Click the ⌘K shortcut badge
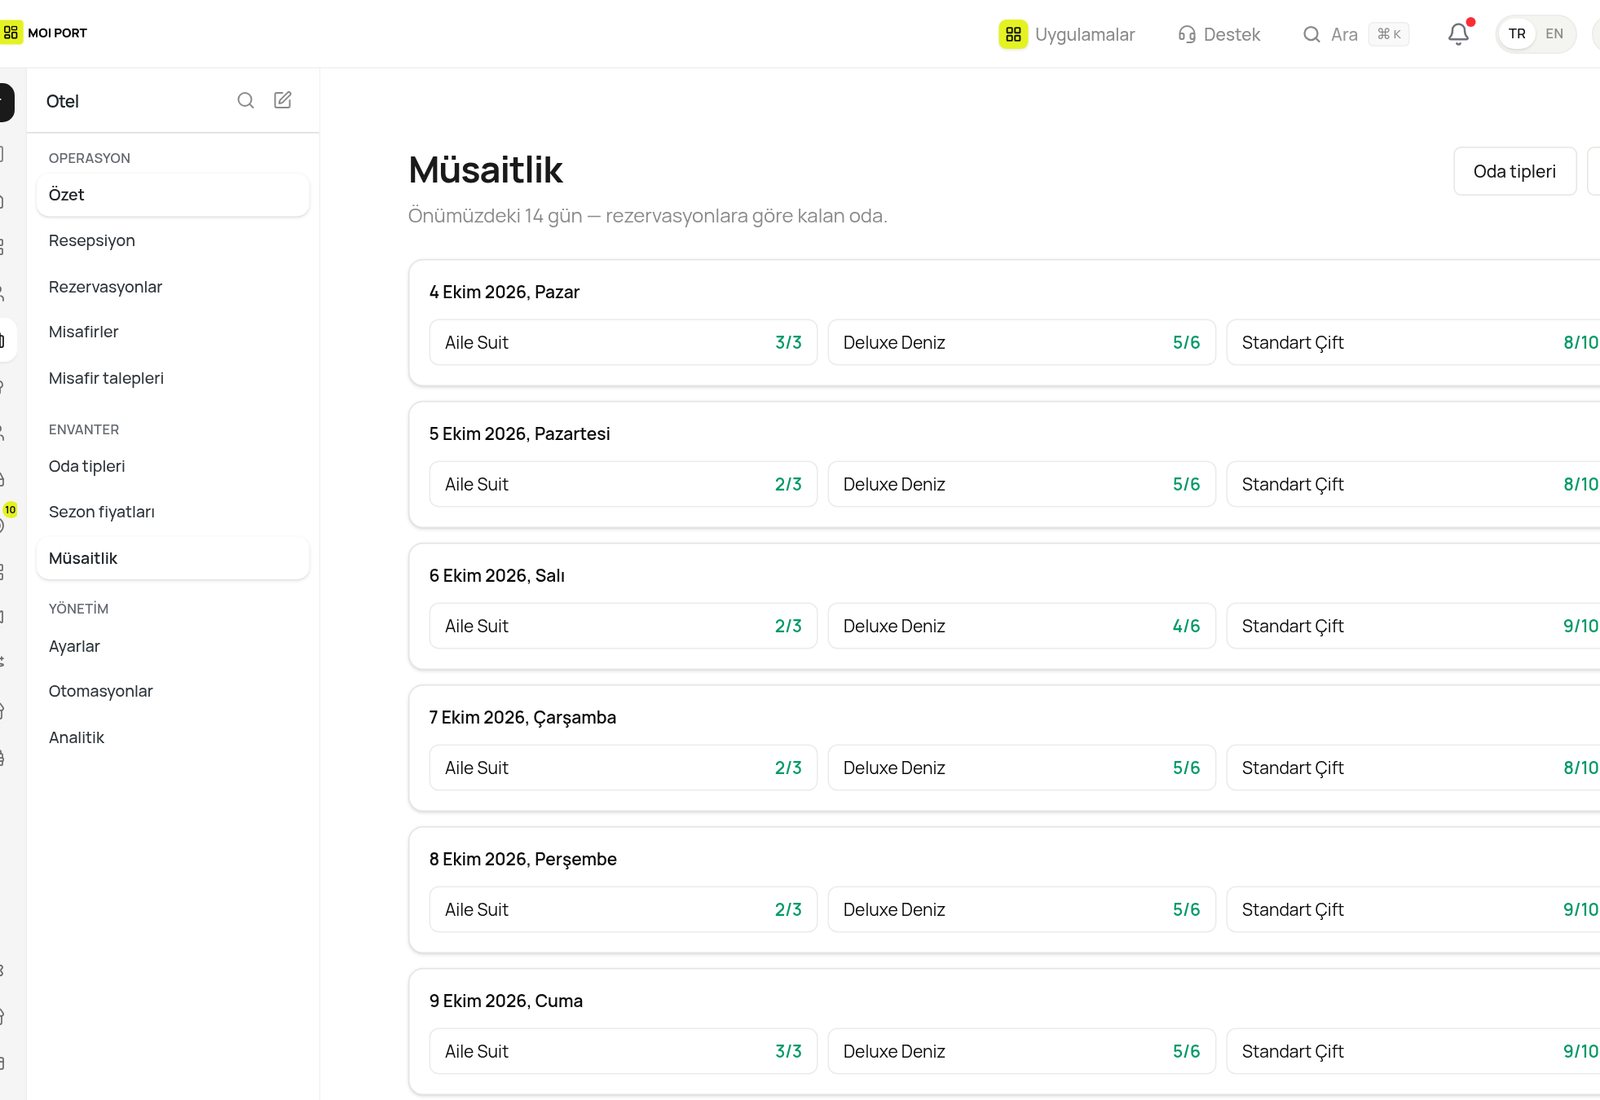 [1389, 34]
